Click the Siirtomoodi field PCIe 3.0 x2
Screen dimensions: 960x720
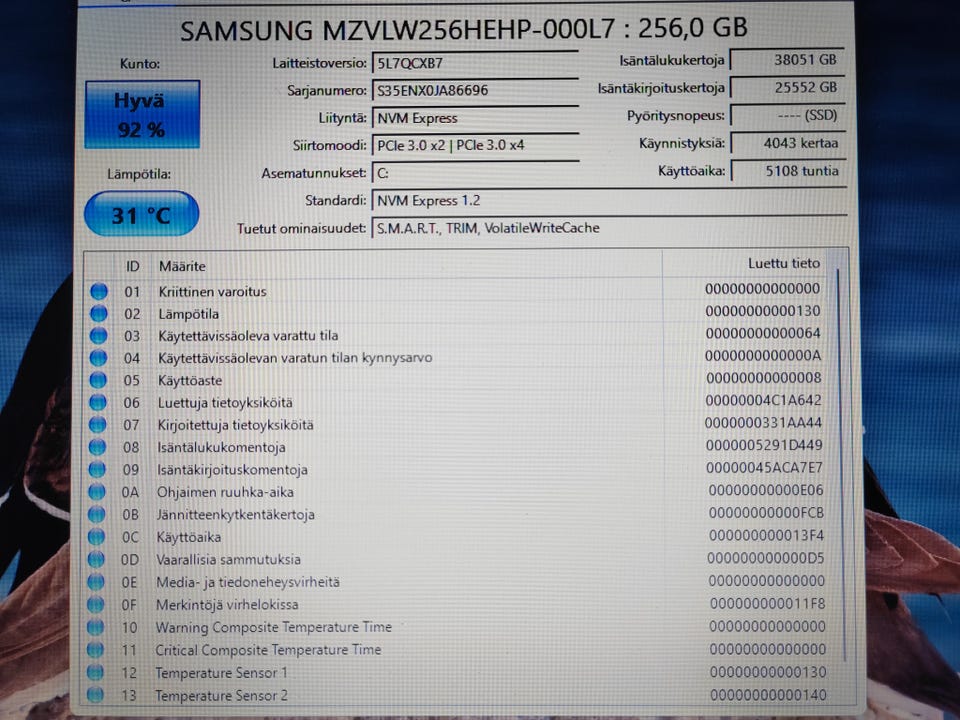pos(475,146)
